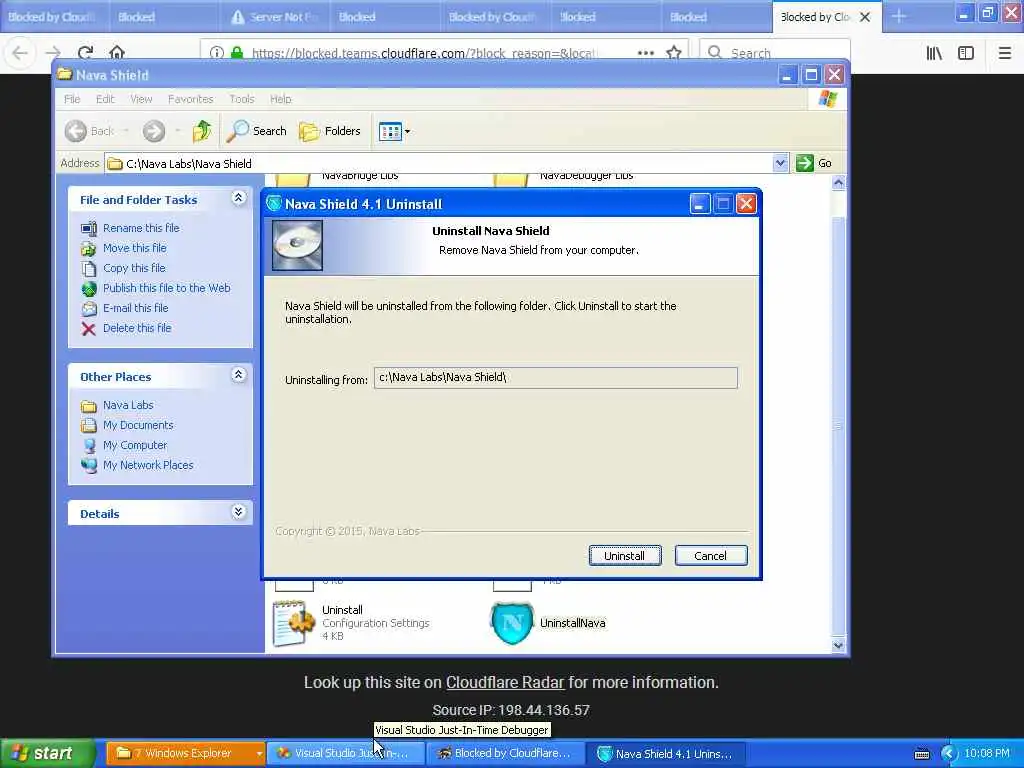Viewport: 1024px width, 768px height.
Task: Open Cloudflare Radar link on blocked page
Action: 505,682
